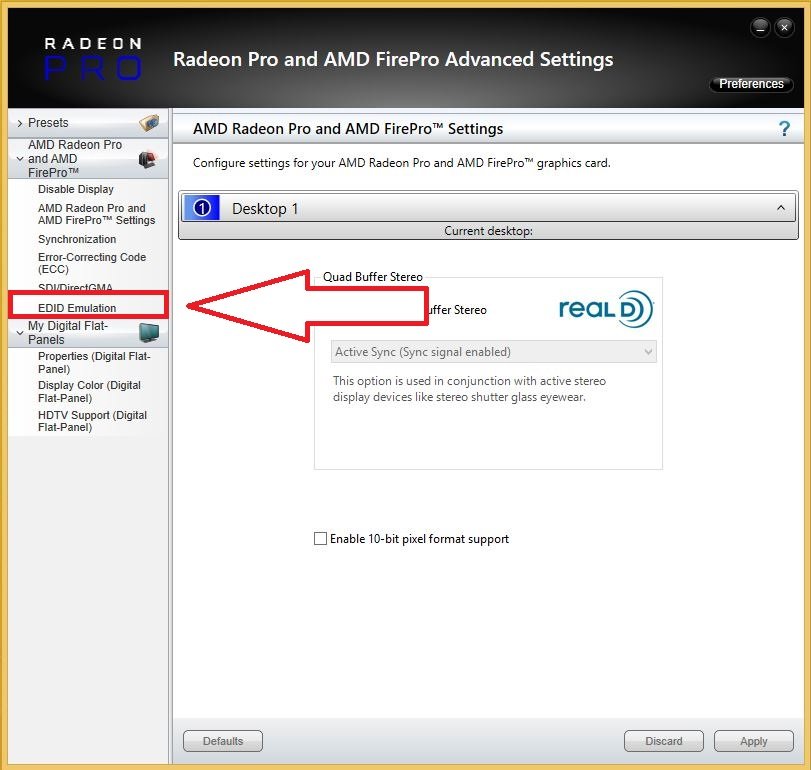Open the Synchronization page
The height and width of the screenshot is (770, 811).
pyautogui.click(x=77, y=239)
